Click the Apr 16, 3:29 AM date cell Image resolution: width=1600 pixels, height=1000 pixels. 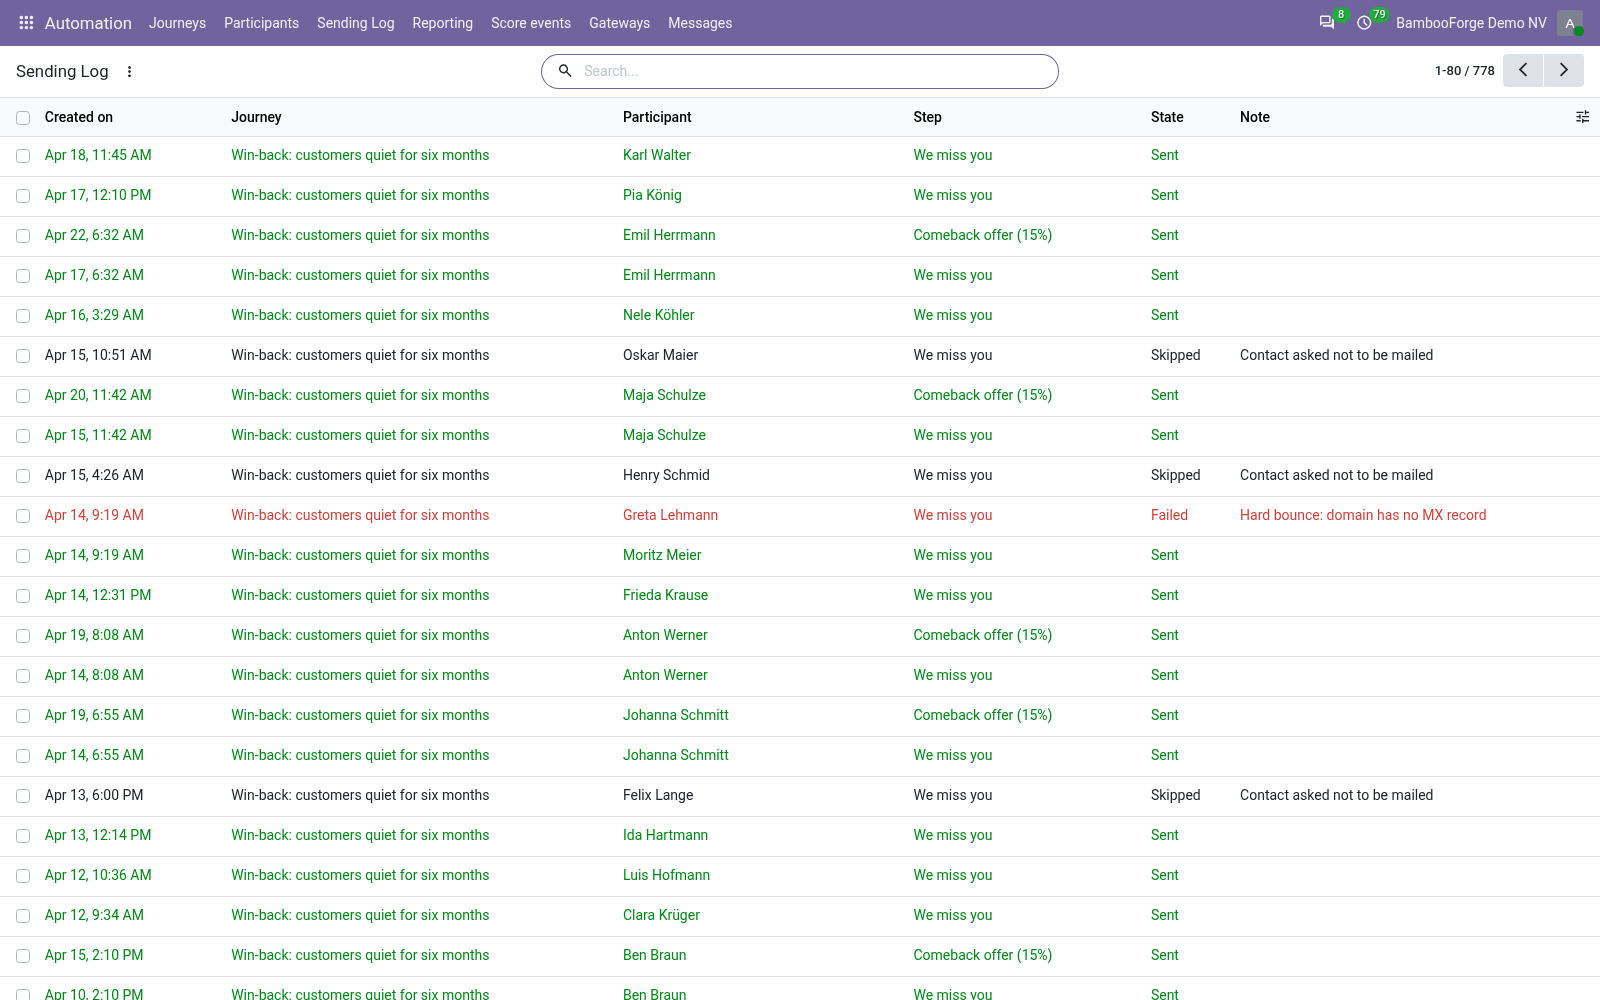pyautogui.click(x=94, y=315)
